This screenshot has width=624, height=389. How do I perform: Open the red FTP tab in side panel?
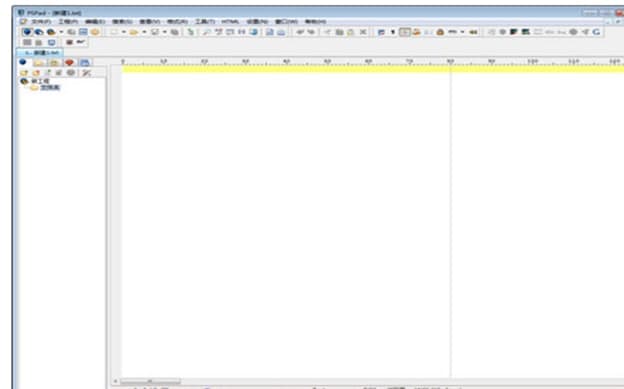tap(69, 63)
